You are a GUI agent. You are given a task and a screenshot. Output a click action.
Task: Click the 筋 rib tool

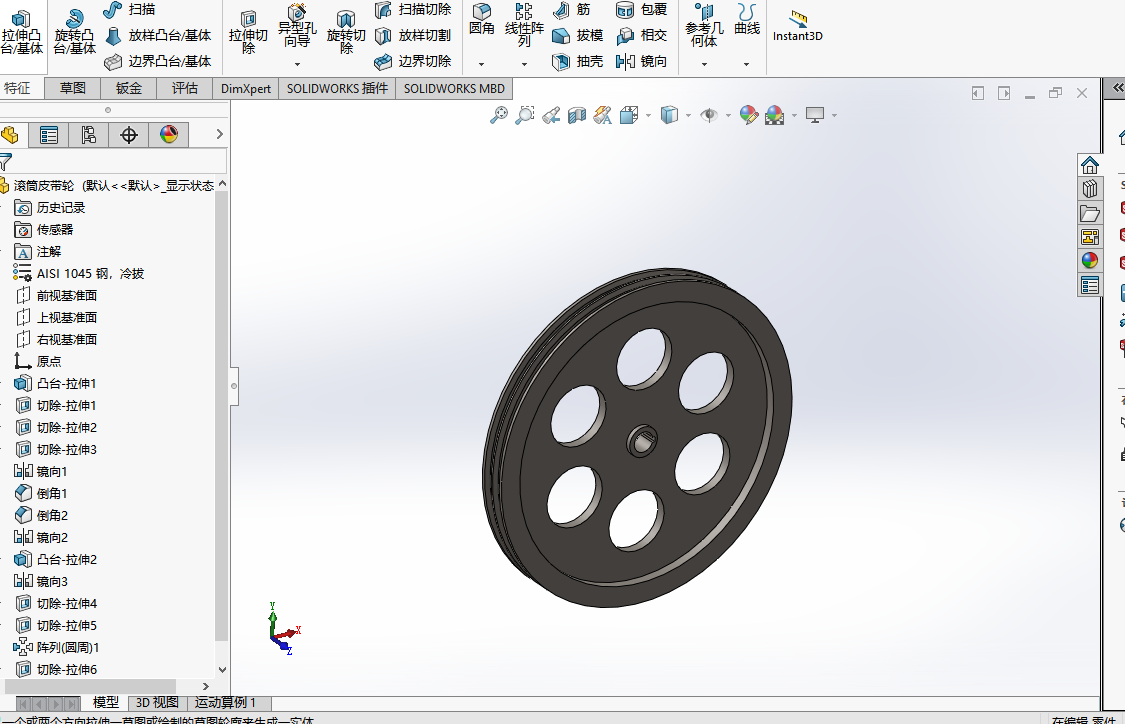572,9
